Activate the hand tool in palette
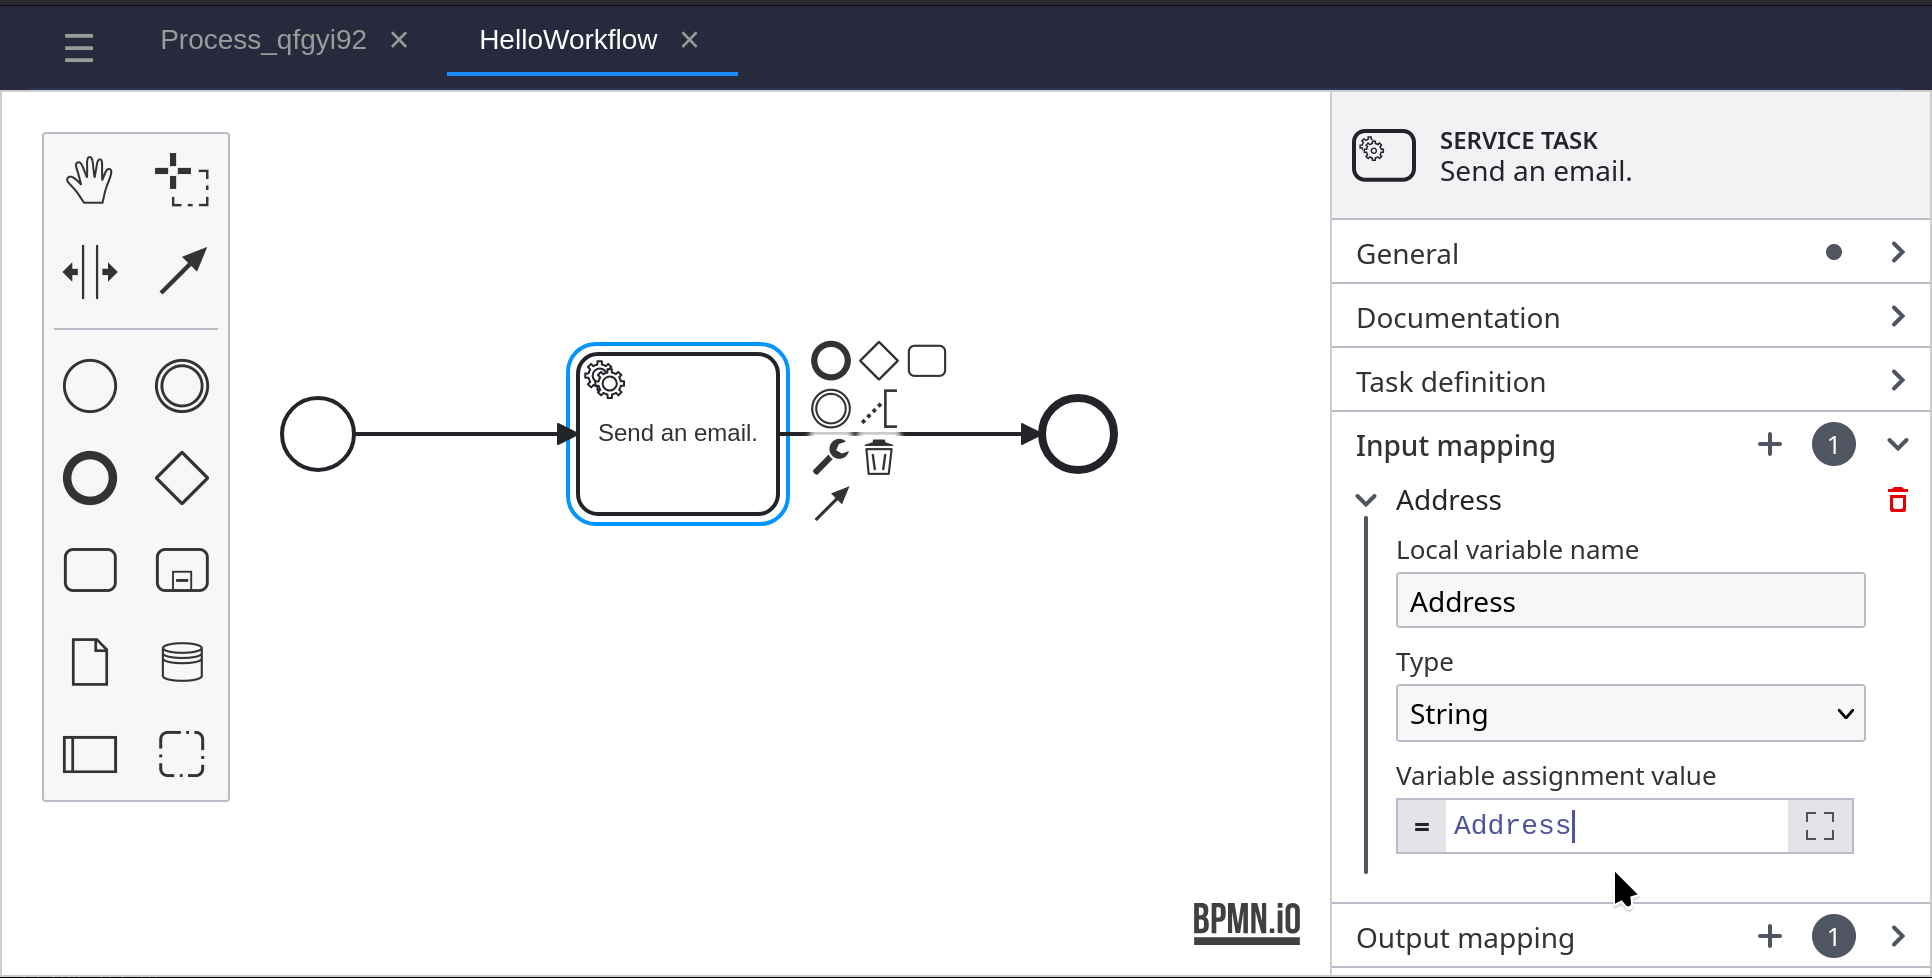Image resolution: width=1932 pixels, height=978 pixels. [90, 181]
